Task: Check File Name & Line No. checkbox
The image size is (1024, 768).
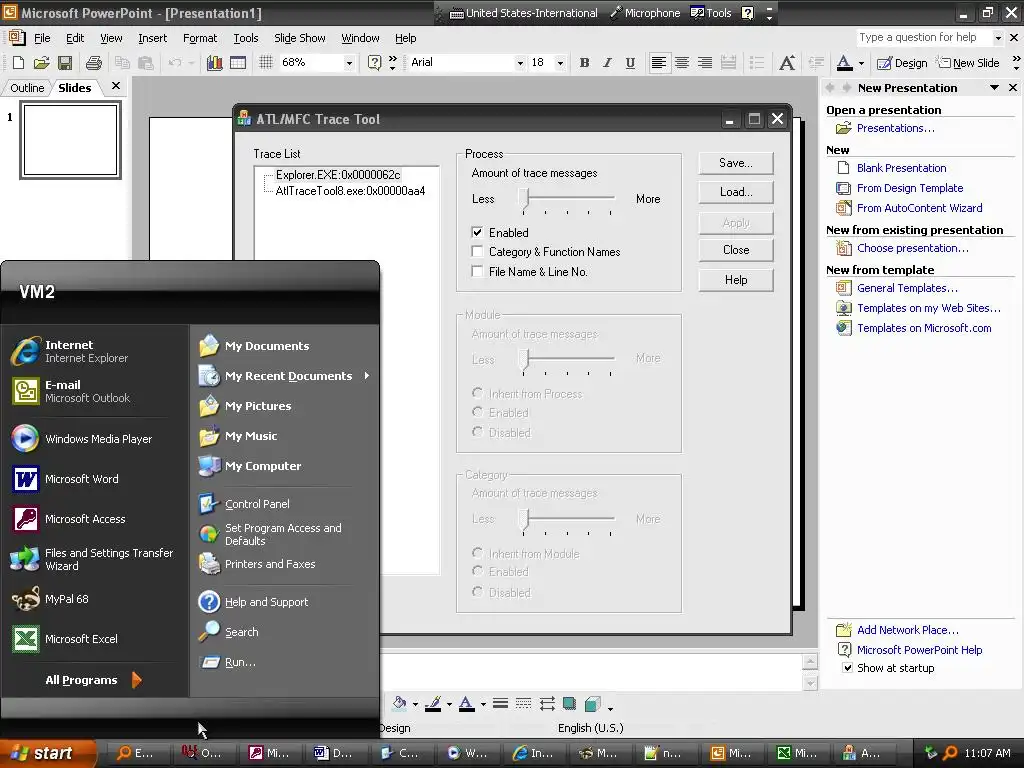Action: point(477,271)
